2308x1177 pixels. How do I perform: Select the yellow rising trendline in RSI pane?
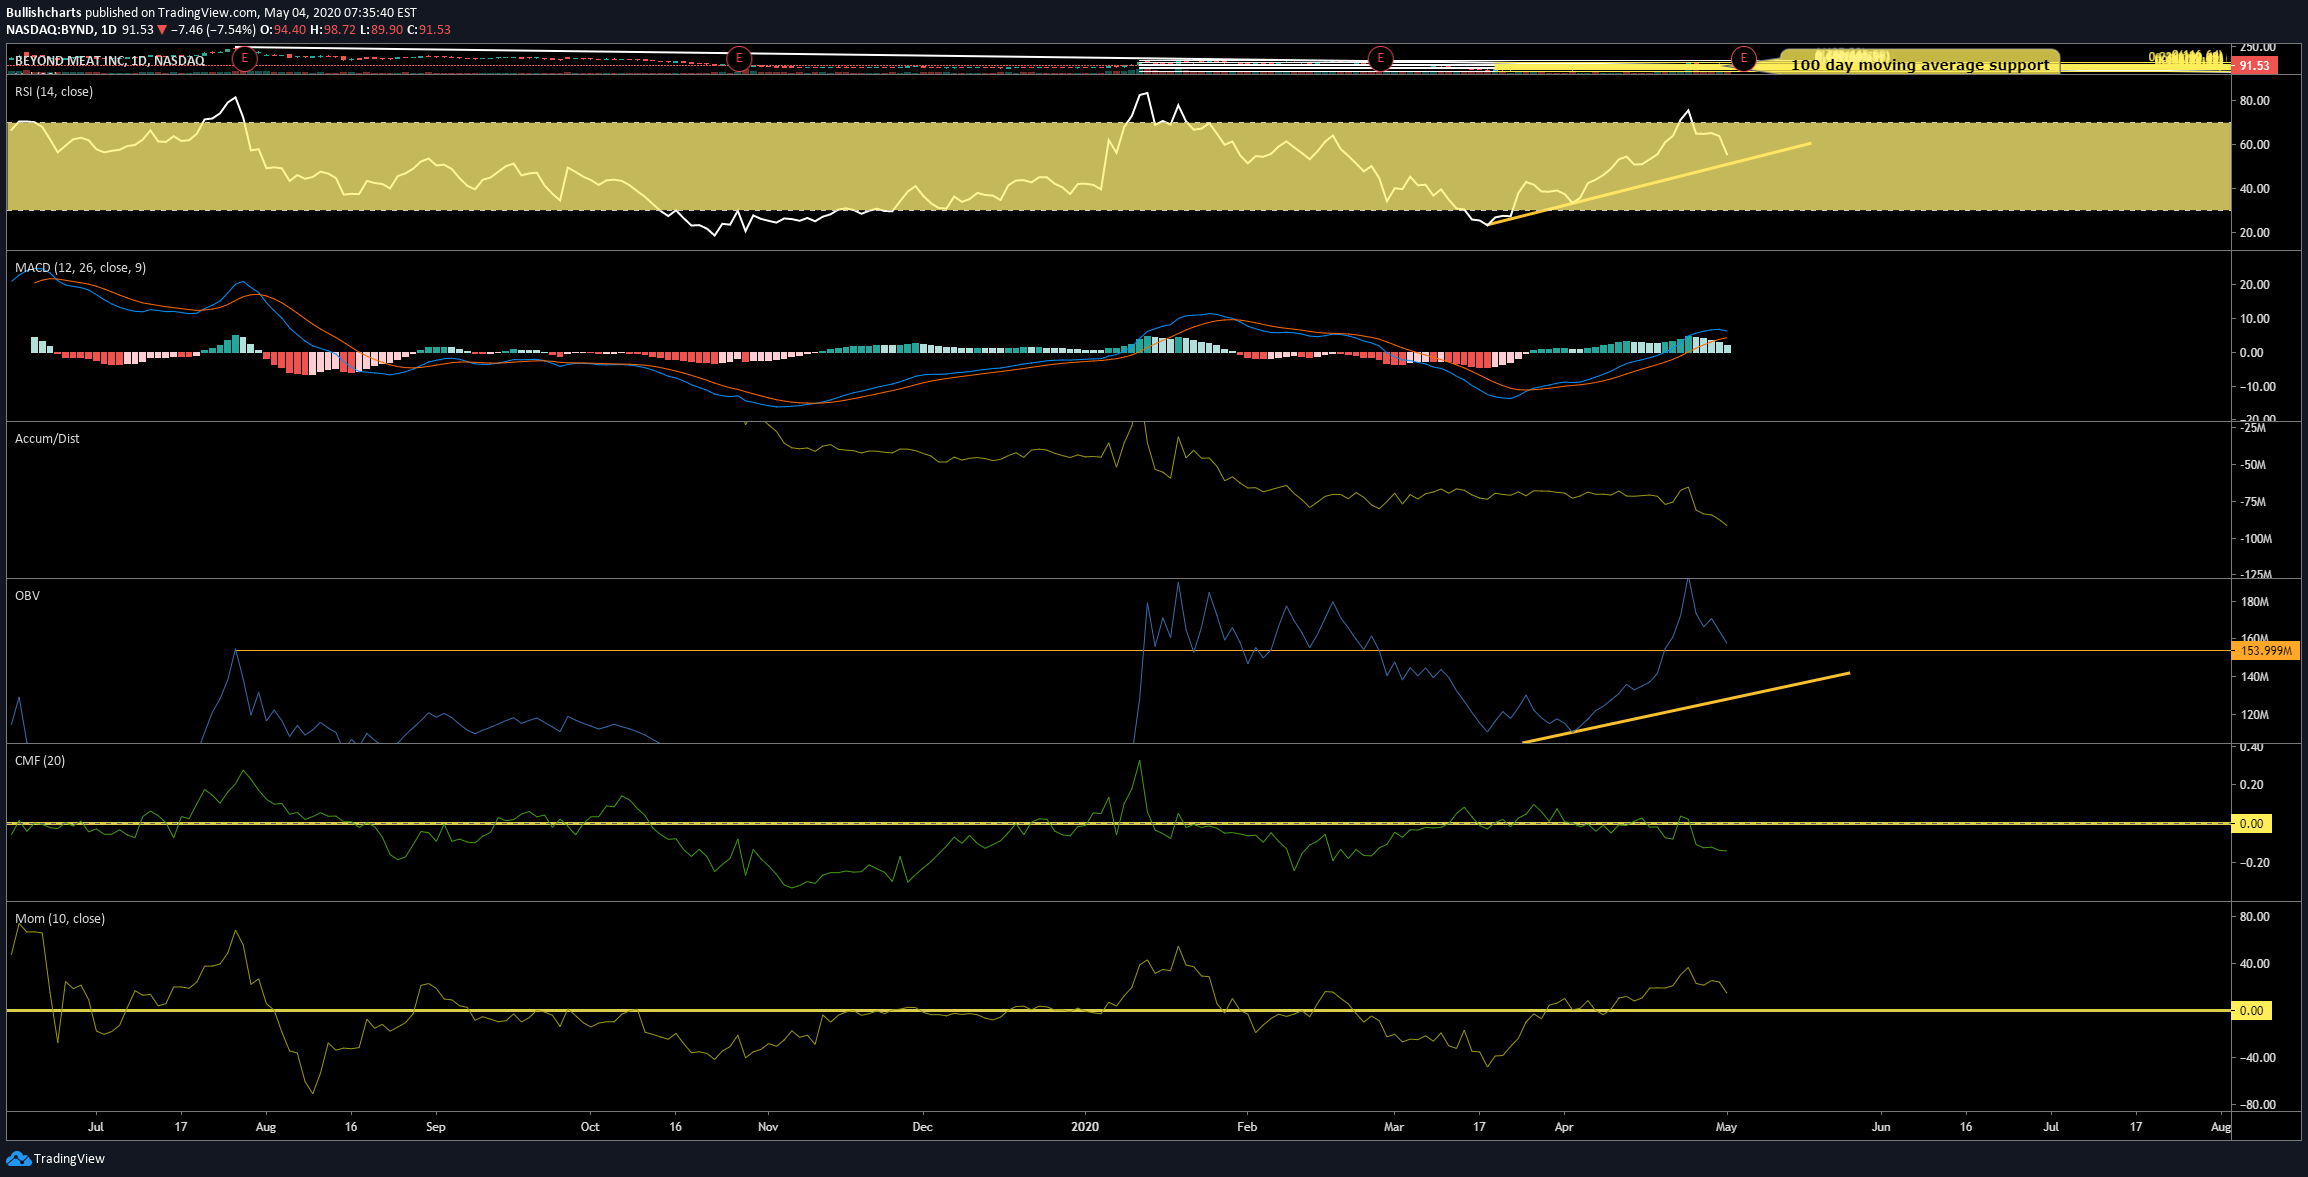click(1650, 184)
